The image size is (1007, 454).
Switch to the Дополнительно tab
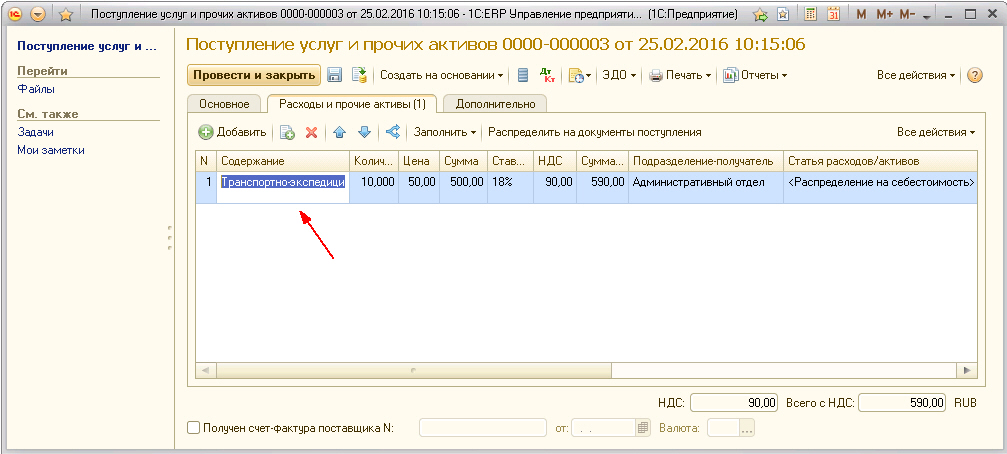pos(495,103)
